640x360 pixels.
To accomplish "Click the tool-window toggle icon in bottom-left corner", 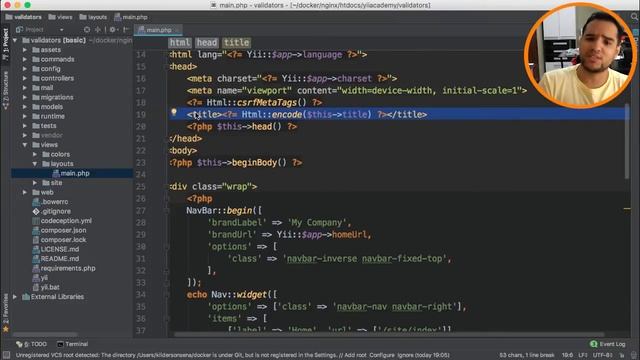I will (6, 355).
